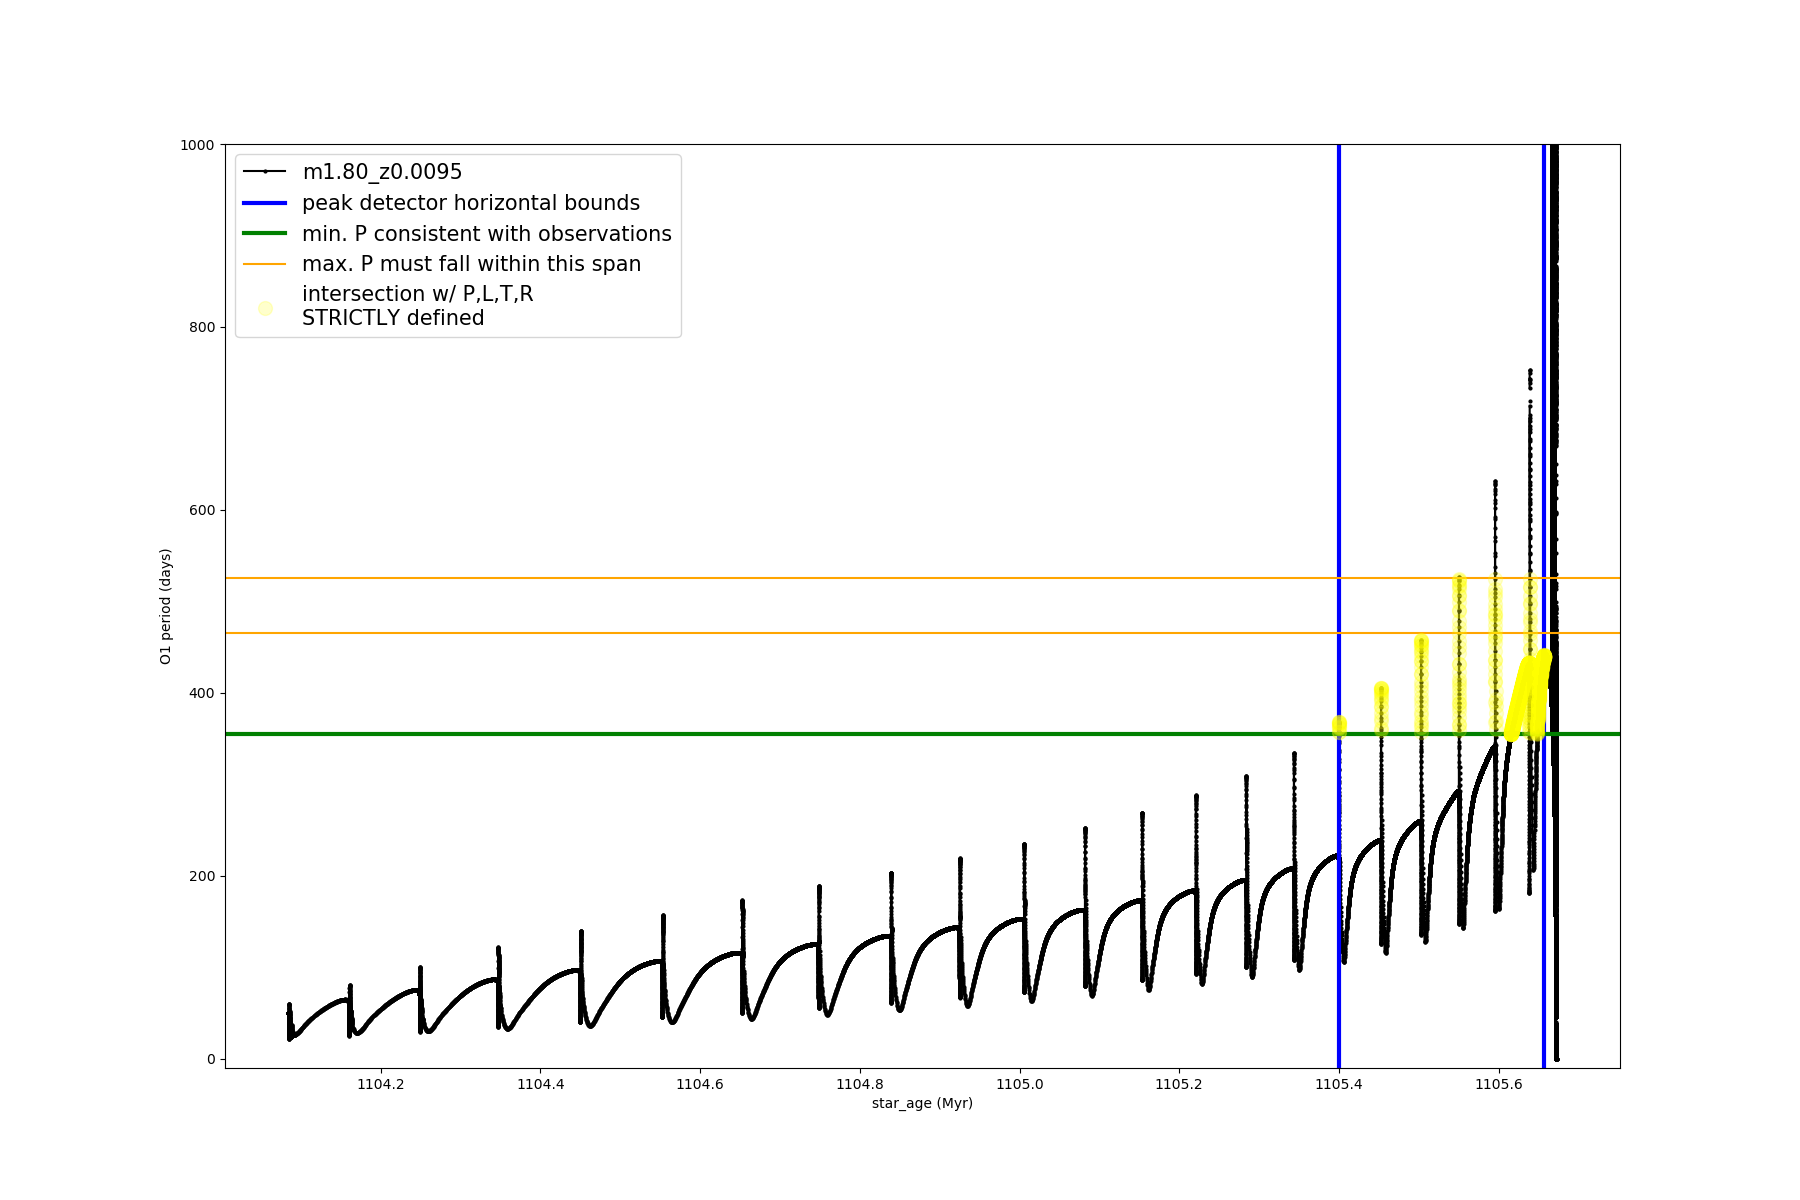Click the yellow circle marker in the legend

coord(265,308)
